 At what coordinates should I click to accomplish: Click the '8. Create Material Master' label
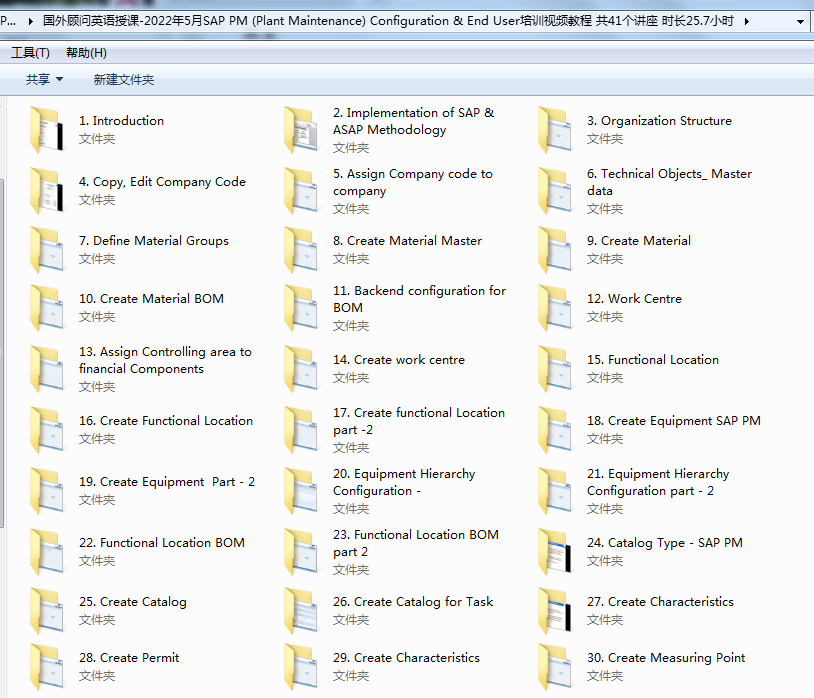pos(408,240)
